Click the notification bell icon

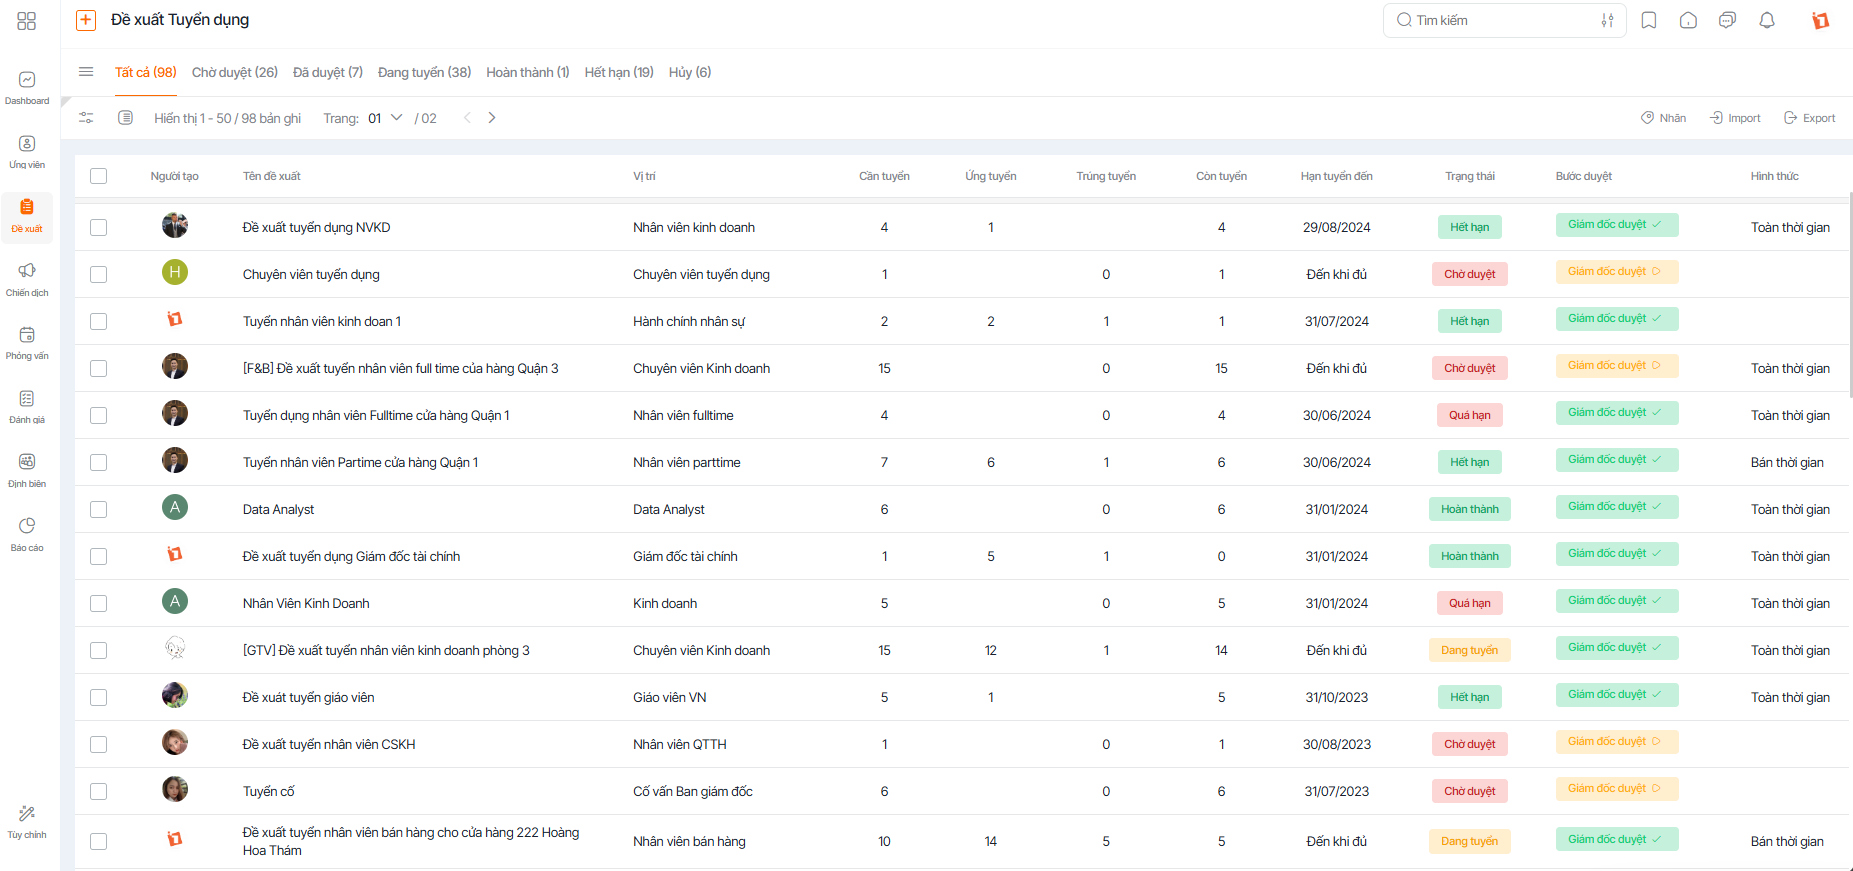1767,20
